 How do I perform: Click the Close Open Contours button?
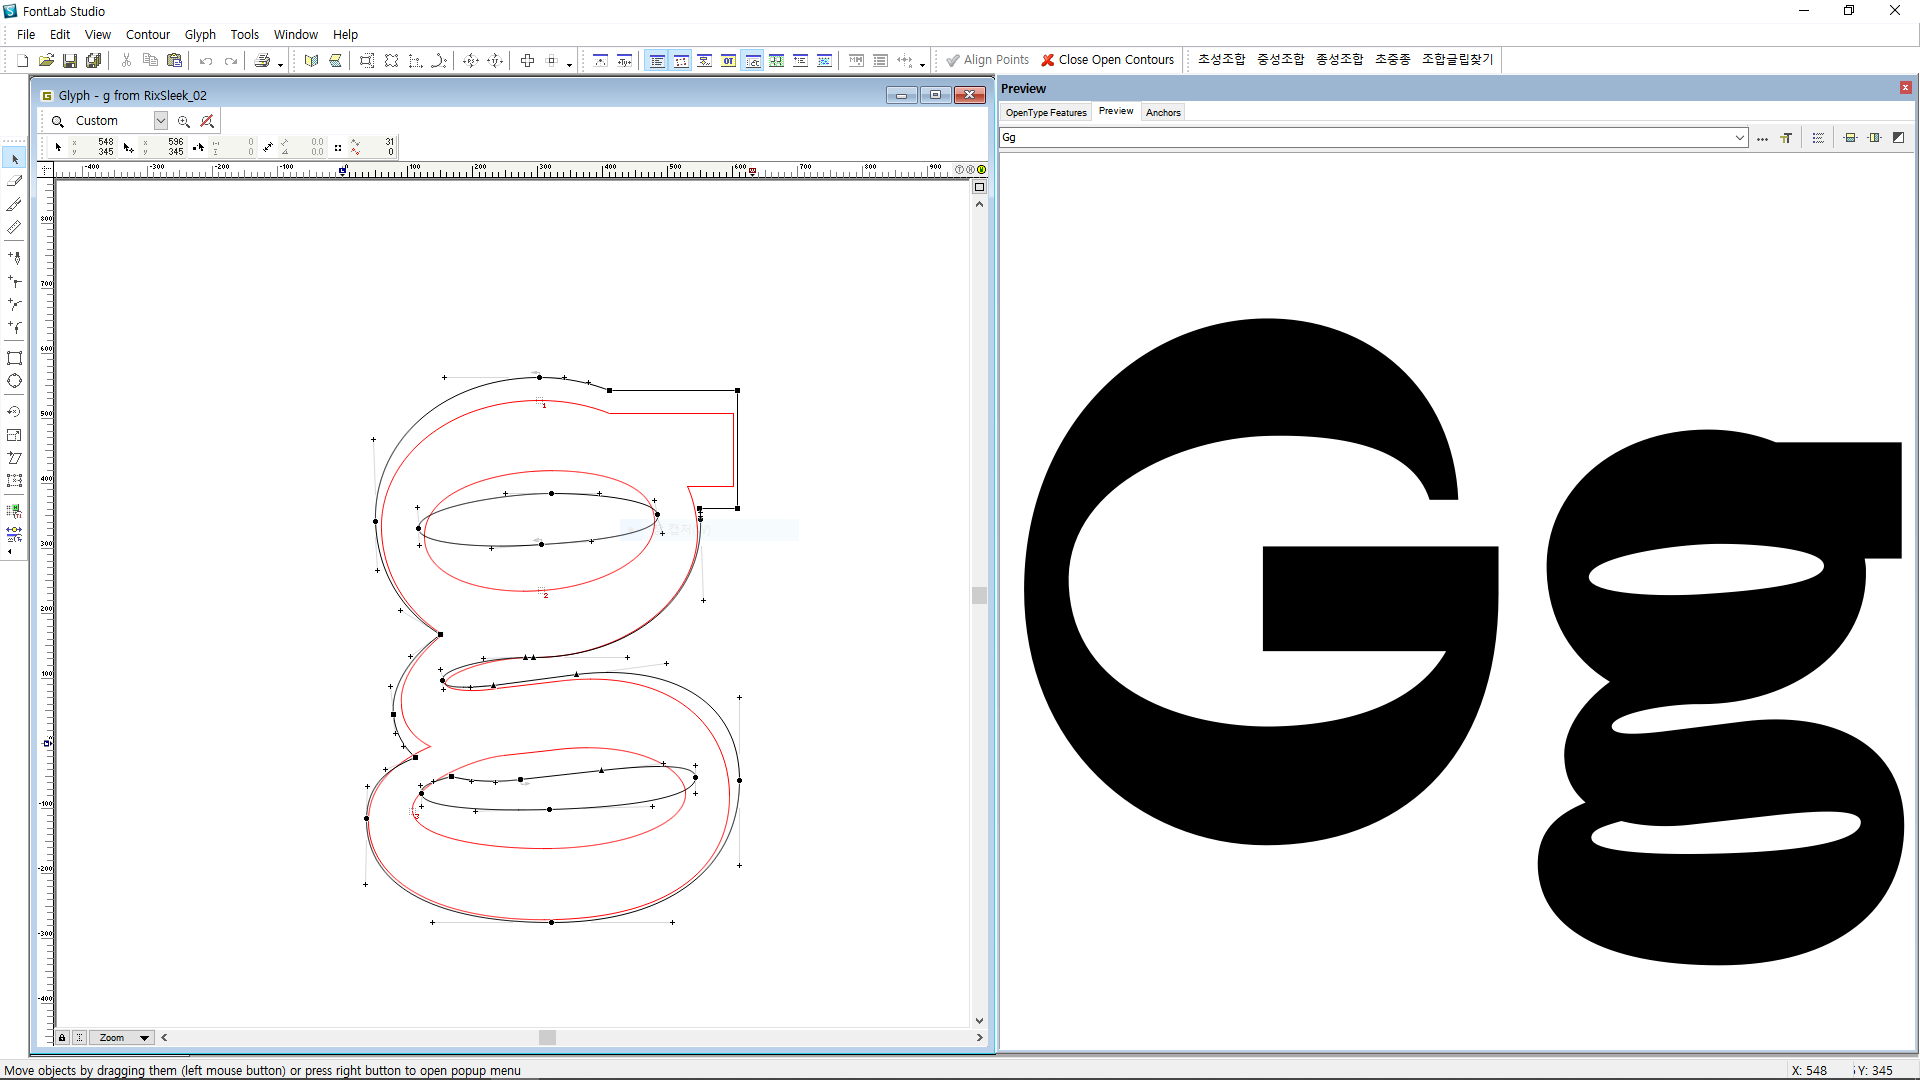(x=1107, y=60)
